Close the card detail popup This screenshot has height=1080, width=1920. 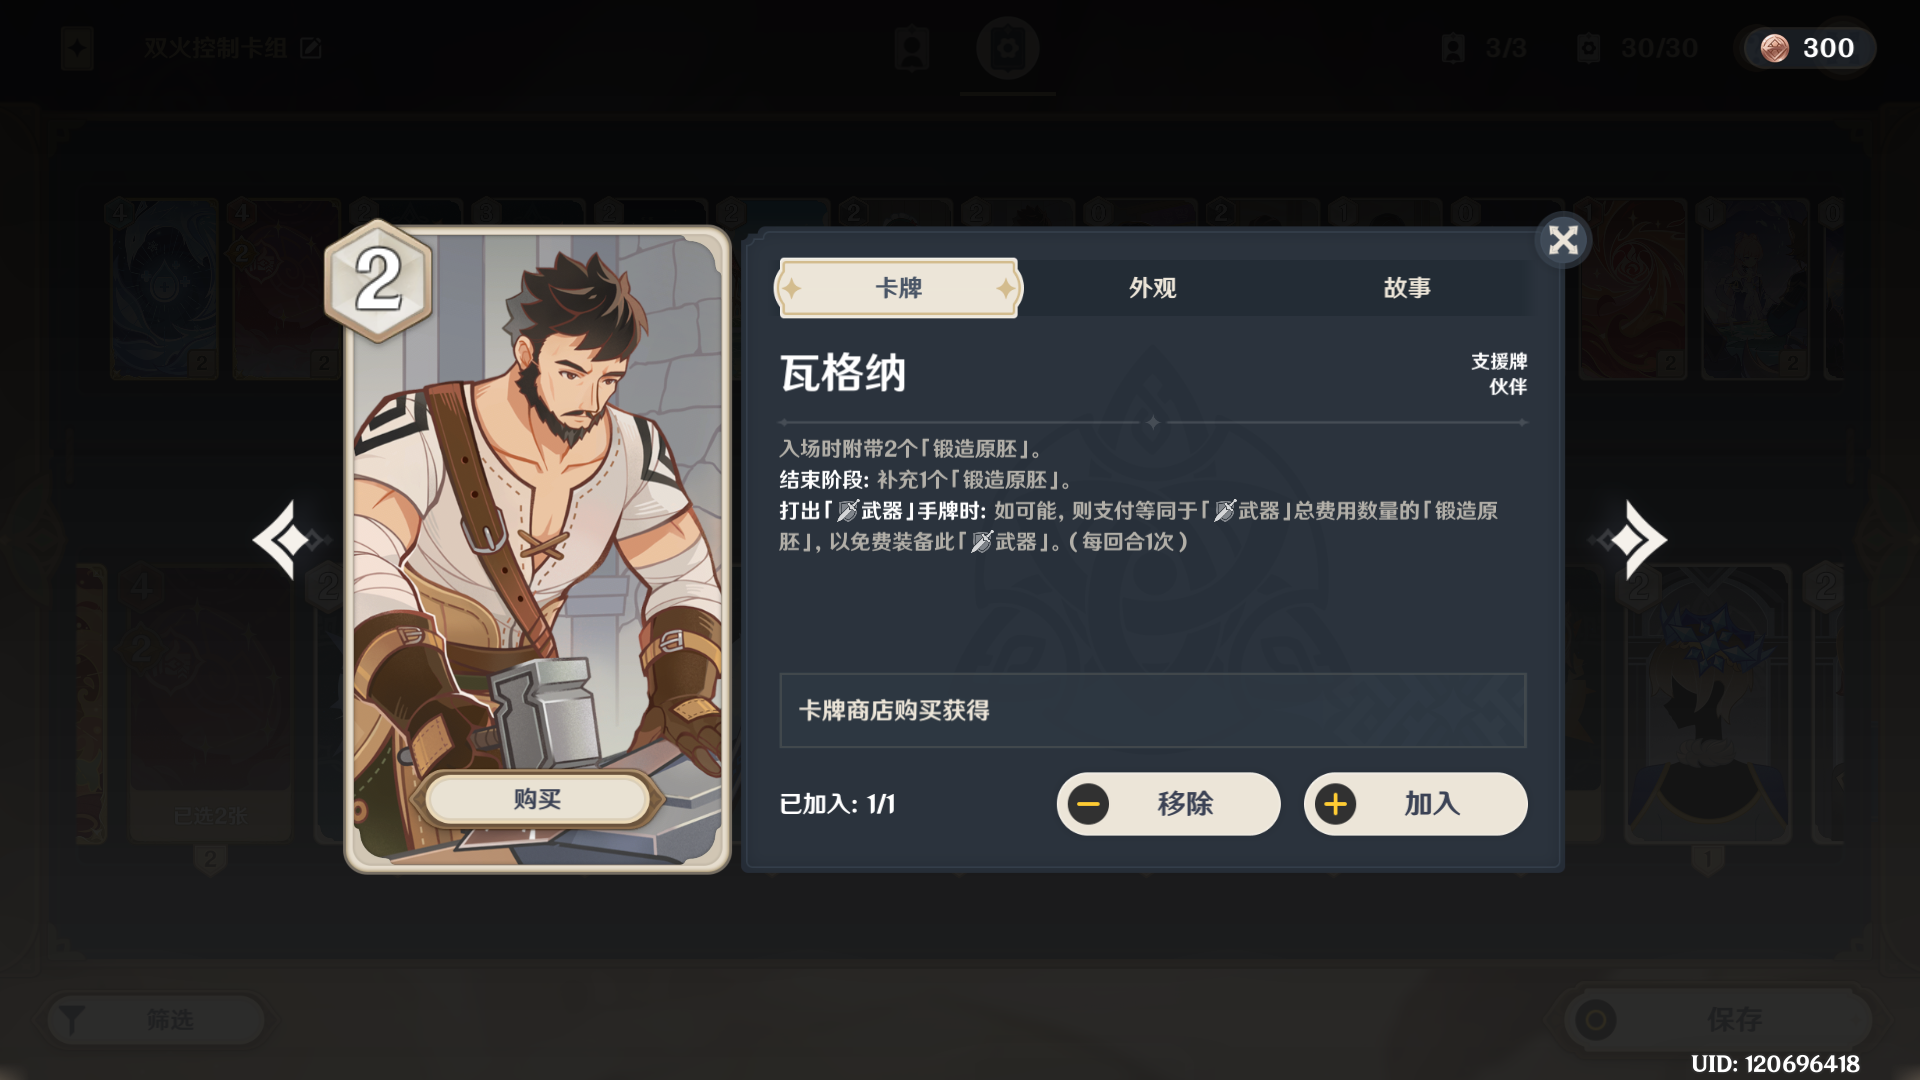tap(1563, 240)
